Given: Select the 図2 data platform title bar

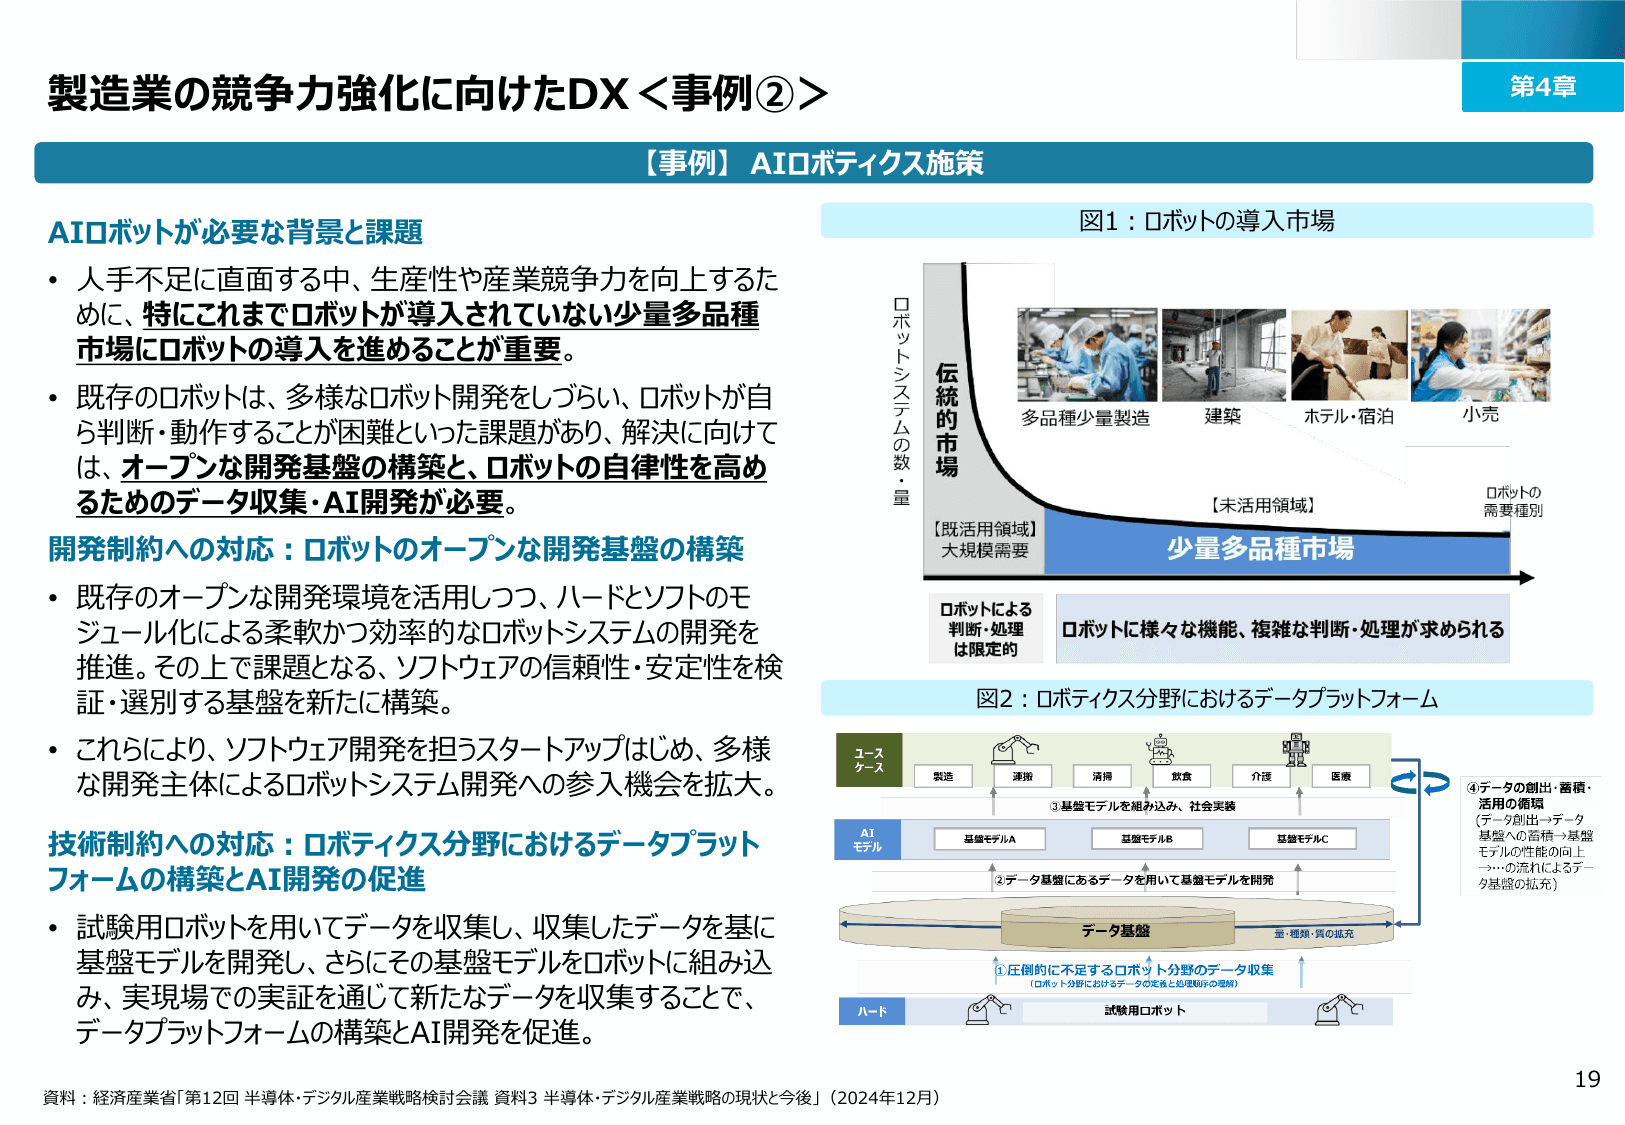Looking at the screenshot, I should 1205,700.
